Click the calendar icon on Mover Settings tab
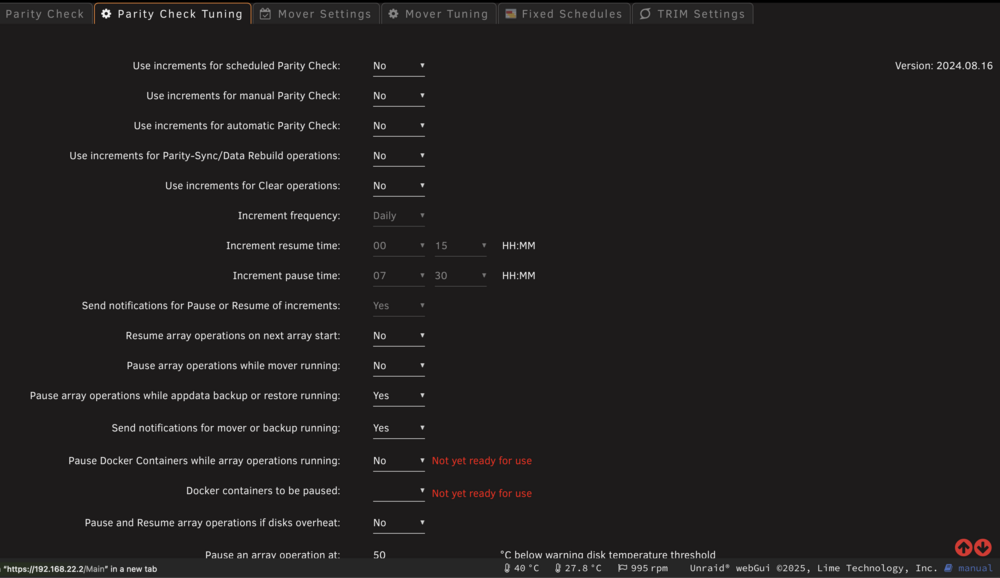This screenshot has width=1000, height=578. point(265,13)
